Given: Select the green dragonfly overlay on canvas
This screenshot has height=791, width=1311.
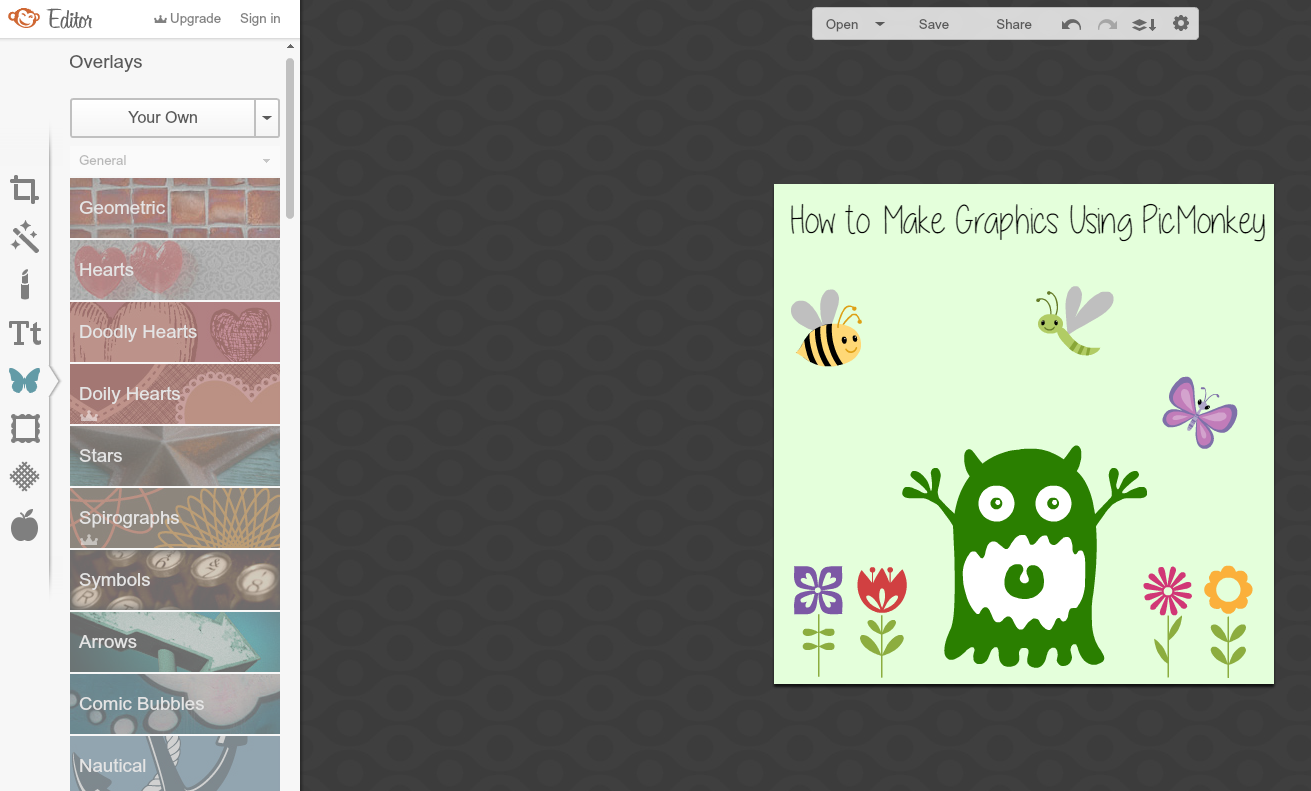Looking at the screenshot, I should 1075,321.
